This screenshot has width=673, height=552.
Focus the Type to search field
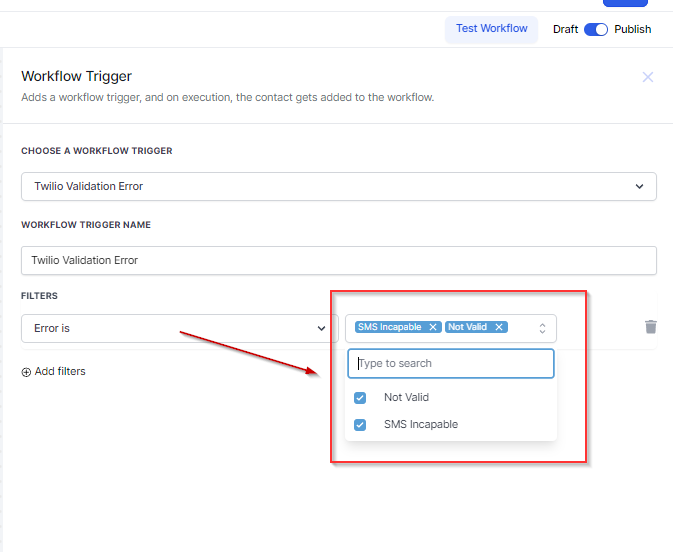(x=450, y=363)
